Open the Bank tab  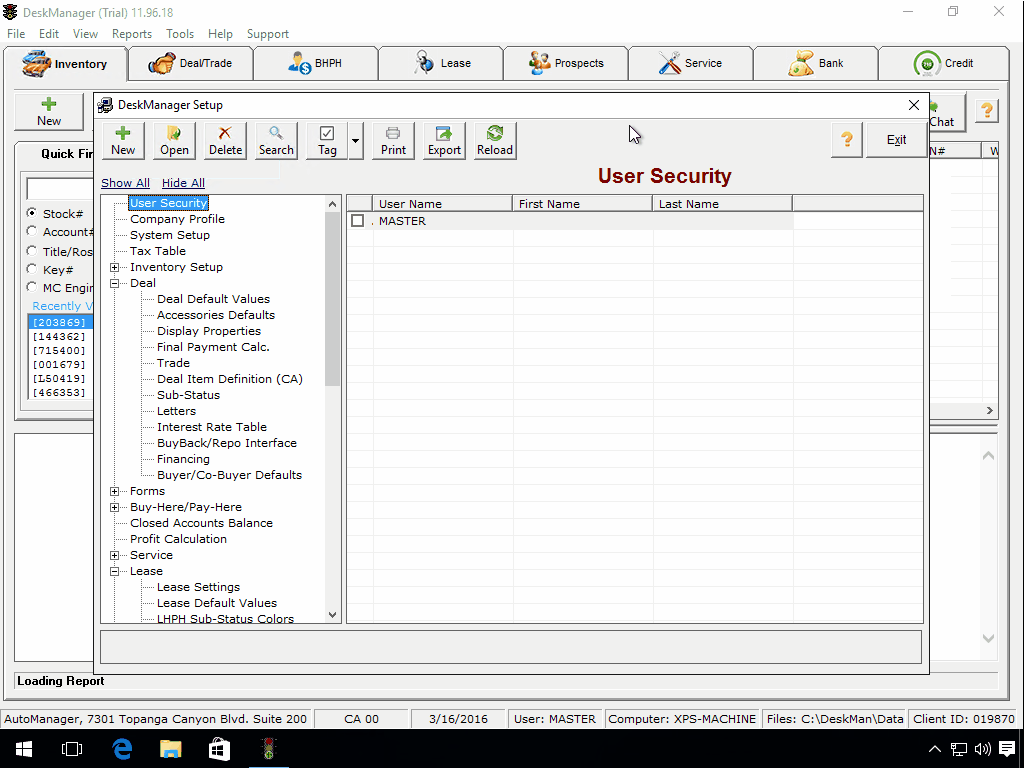[x=816, y=63]
